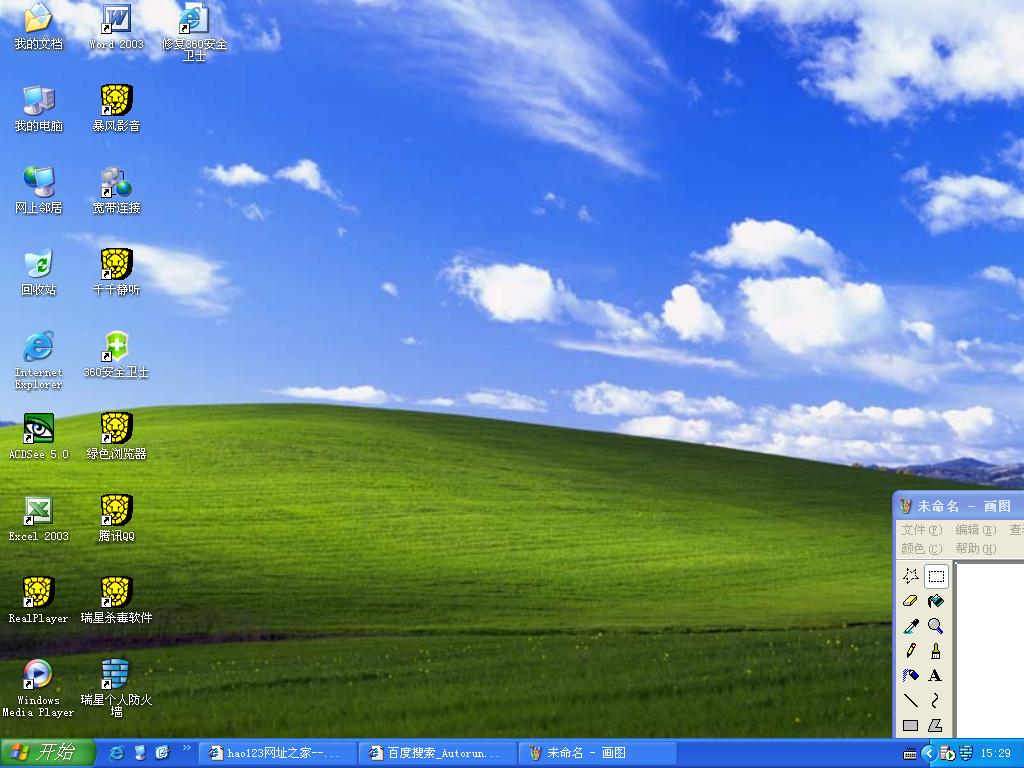Choose the Polygon tool in Paint
This screenshot has height=768, width=1024.
(936, 725)
